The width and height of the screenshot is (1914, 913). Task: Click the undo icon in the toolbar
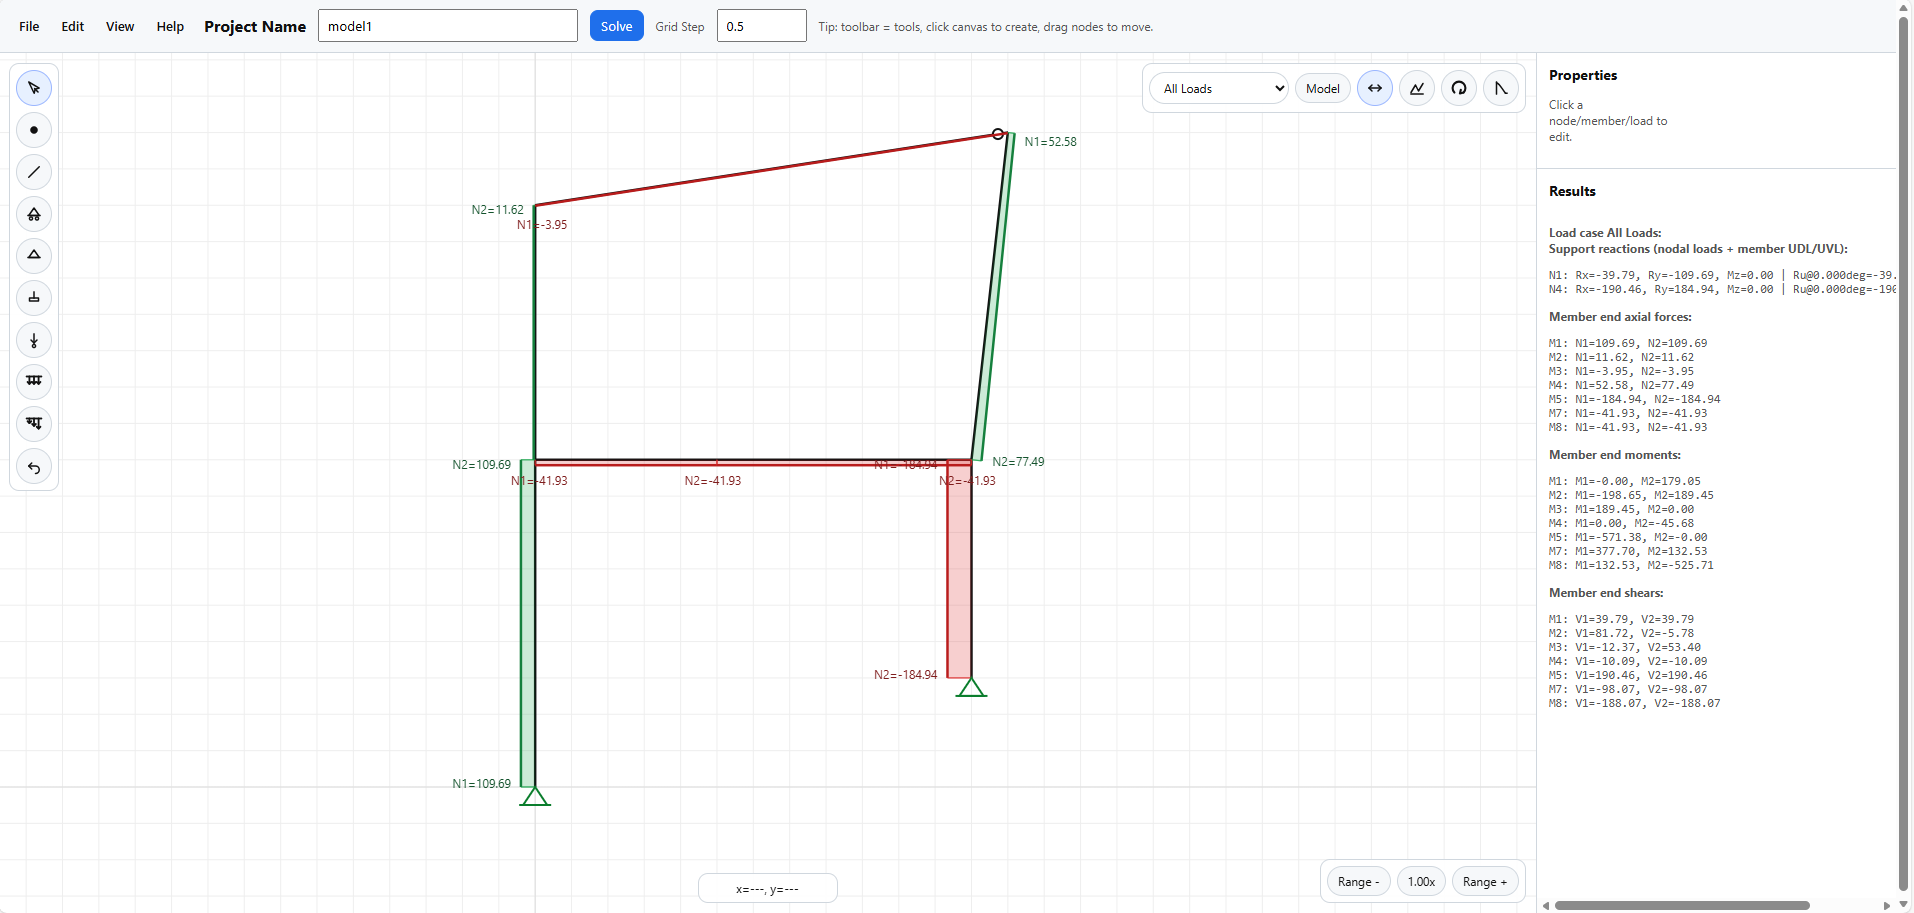tap(34, 468)
